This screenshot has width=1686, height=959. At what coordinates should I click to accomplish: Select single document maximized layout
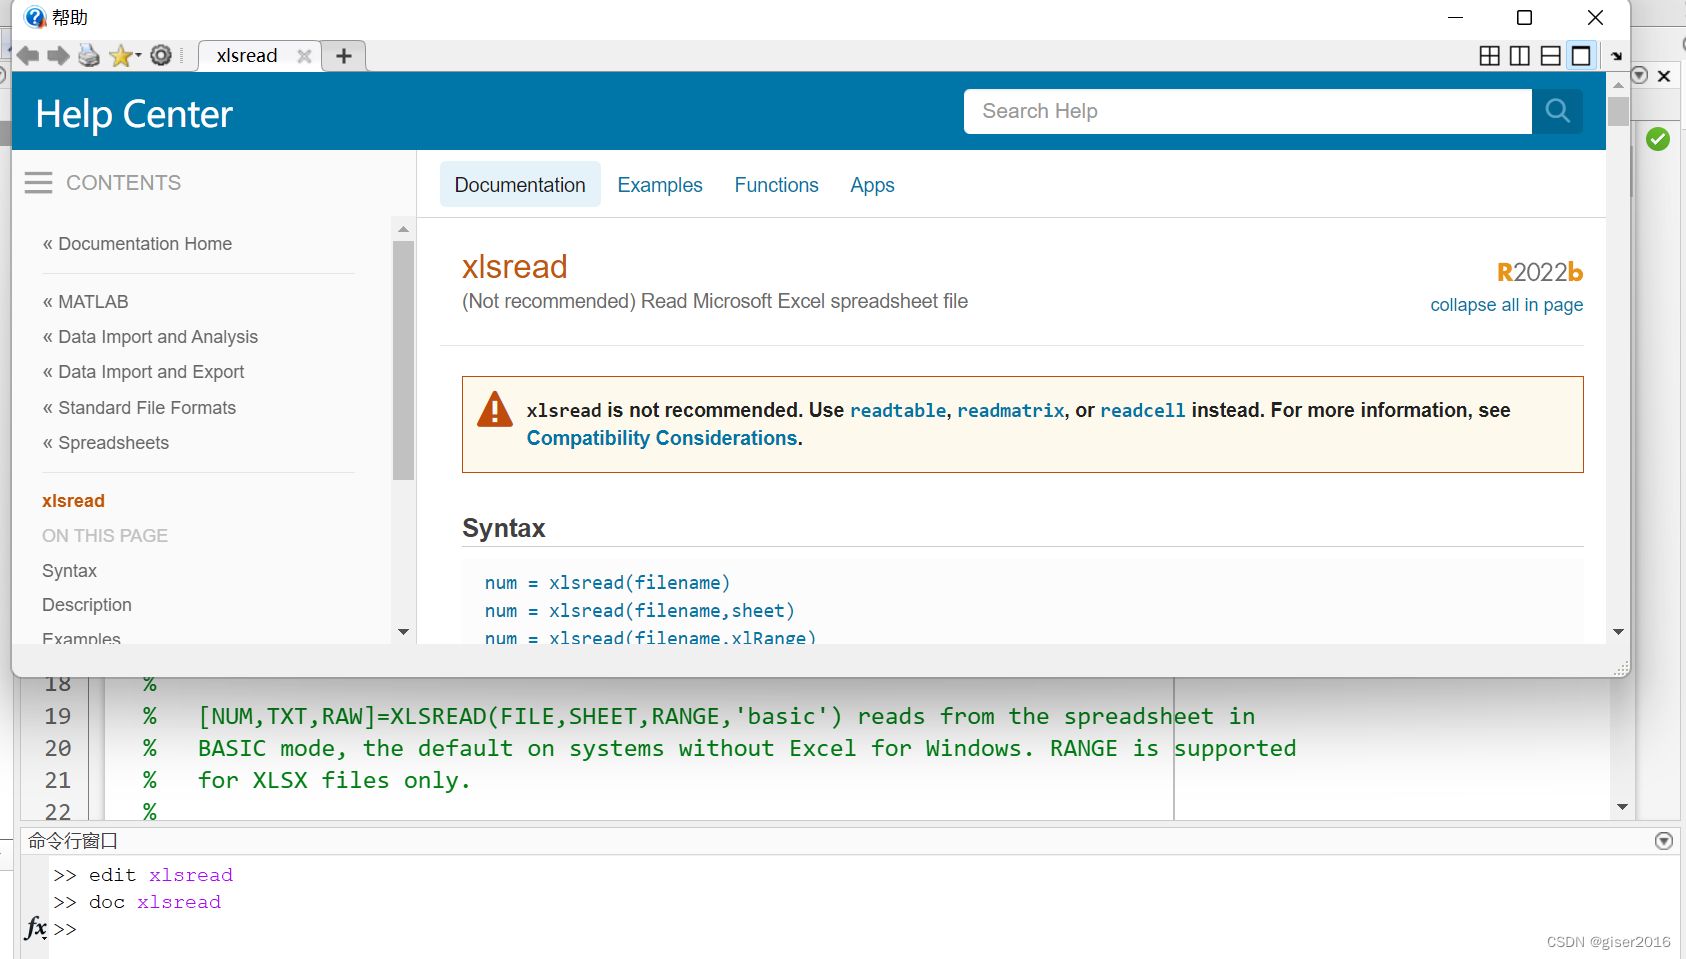(x=1581, y=56)
